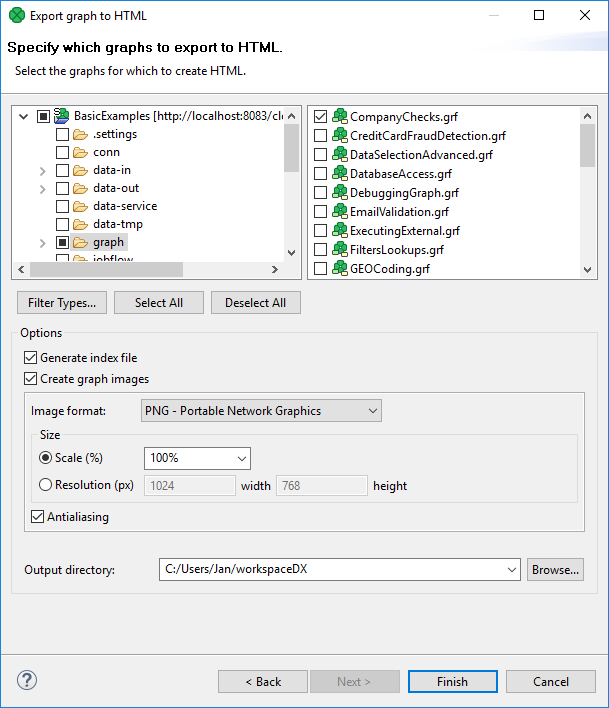Click the graph folder icon in tree

click(x=81, y=242)
